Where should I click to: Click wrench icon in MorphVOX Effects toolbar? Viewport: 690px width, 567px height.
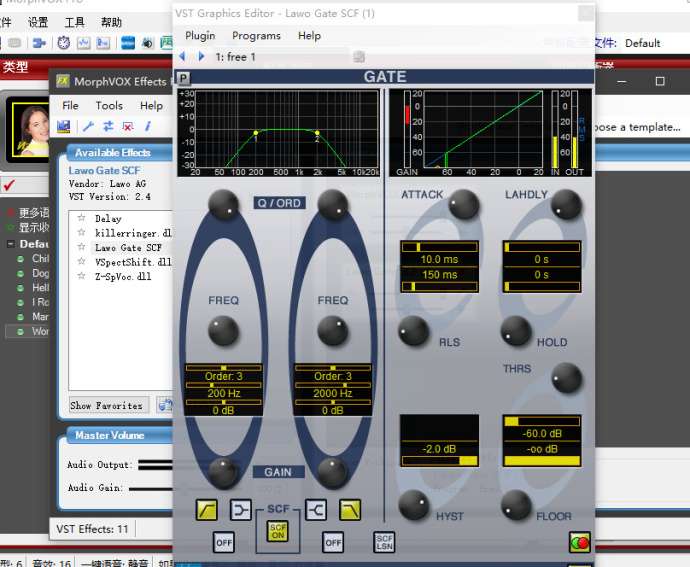point(88,127)
